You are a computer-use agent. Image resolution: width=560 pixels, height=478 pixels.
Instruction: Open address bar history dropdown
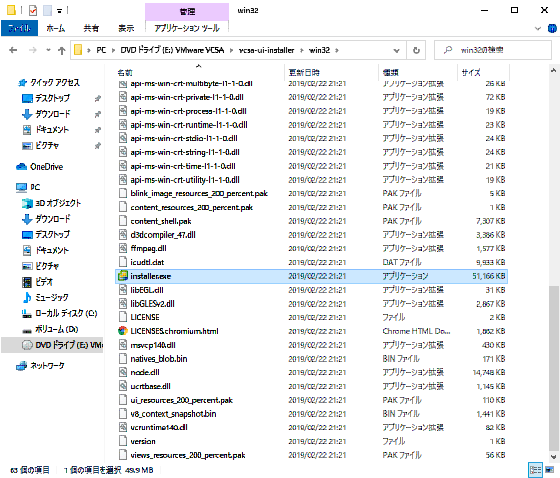[x=396, y=50]
